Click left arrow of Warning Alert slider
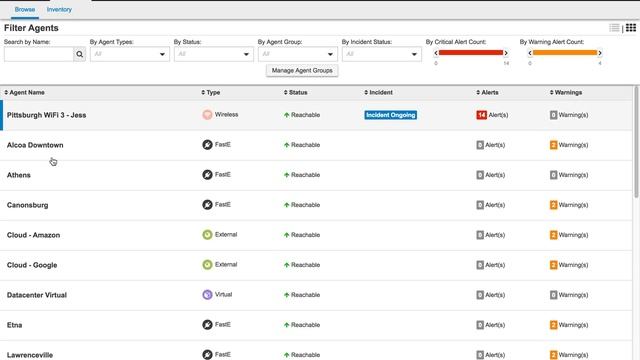Image resolution: width=640 pixels, height=360 pixels. point(530,53)
